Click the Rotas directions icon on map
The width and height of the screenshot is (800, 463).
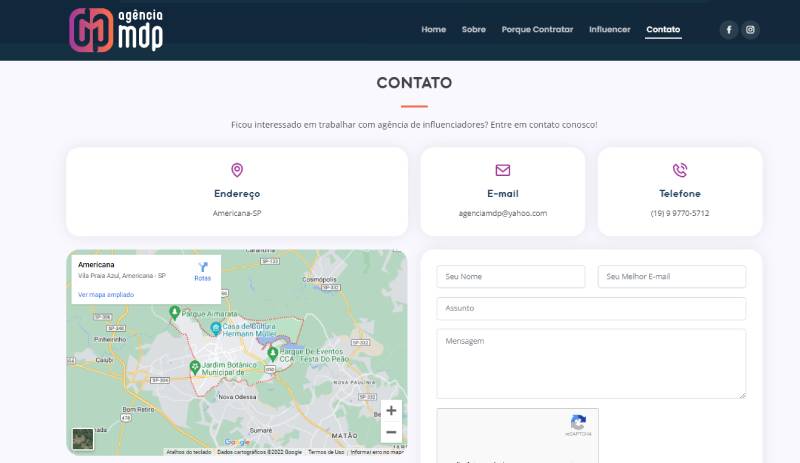click(x=203, y=268)
